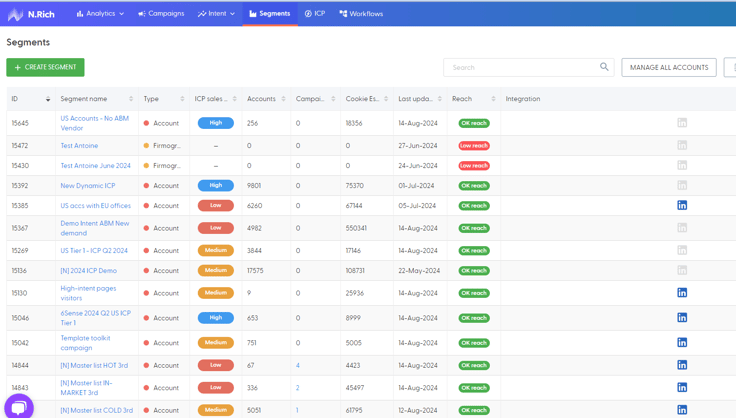The image size is (736, 418).
Task: Click LinkedIn icon for segment 15385
Action: click(682, 205)
